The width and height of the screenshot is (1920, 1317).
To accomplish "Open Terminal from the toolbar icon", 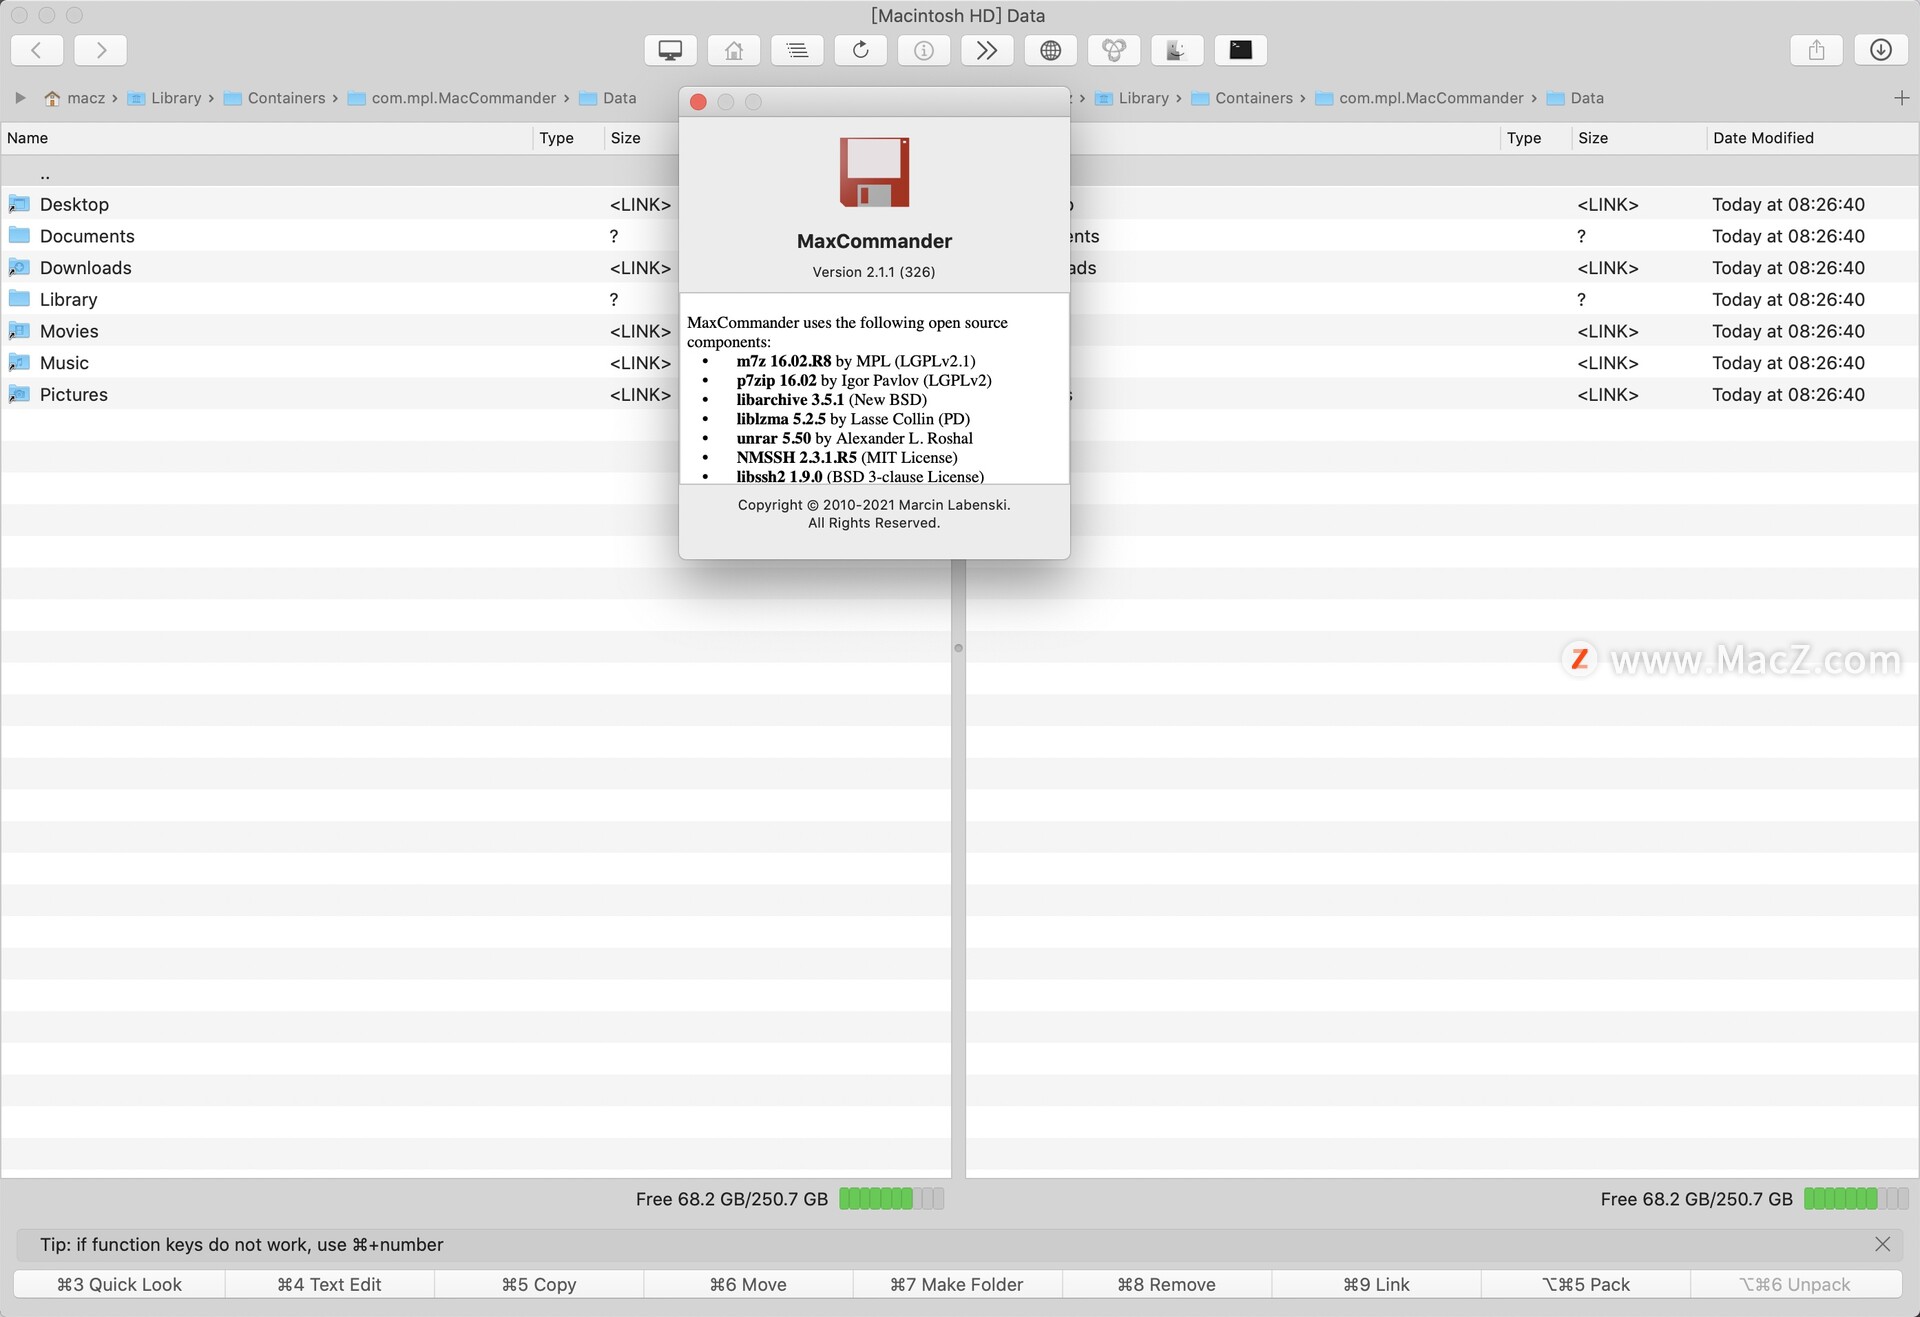I will pyautogui.click(x=1240, y=50).
